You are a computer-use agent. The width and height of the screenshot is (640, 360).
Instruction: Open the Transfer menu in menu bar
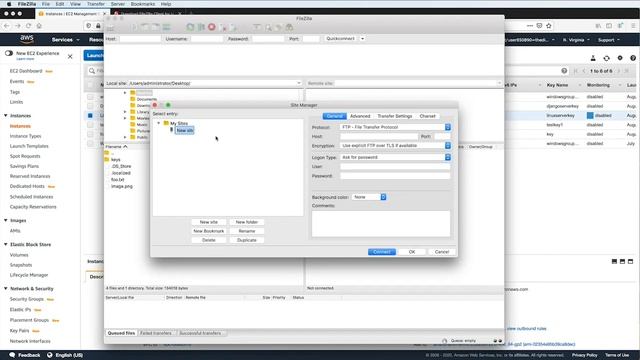tap(96, 4)
